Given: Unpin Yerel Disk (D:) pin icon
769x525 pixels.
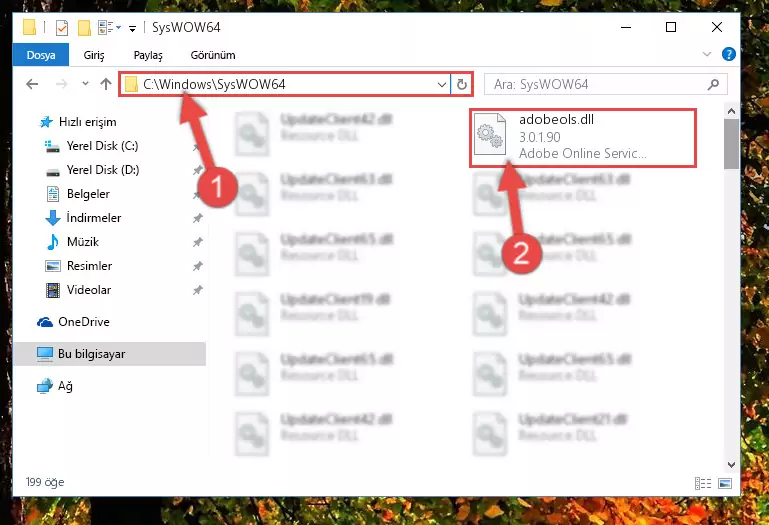Looking at the screenshot, I should coord(197,170).
